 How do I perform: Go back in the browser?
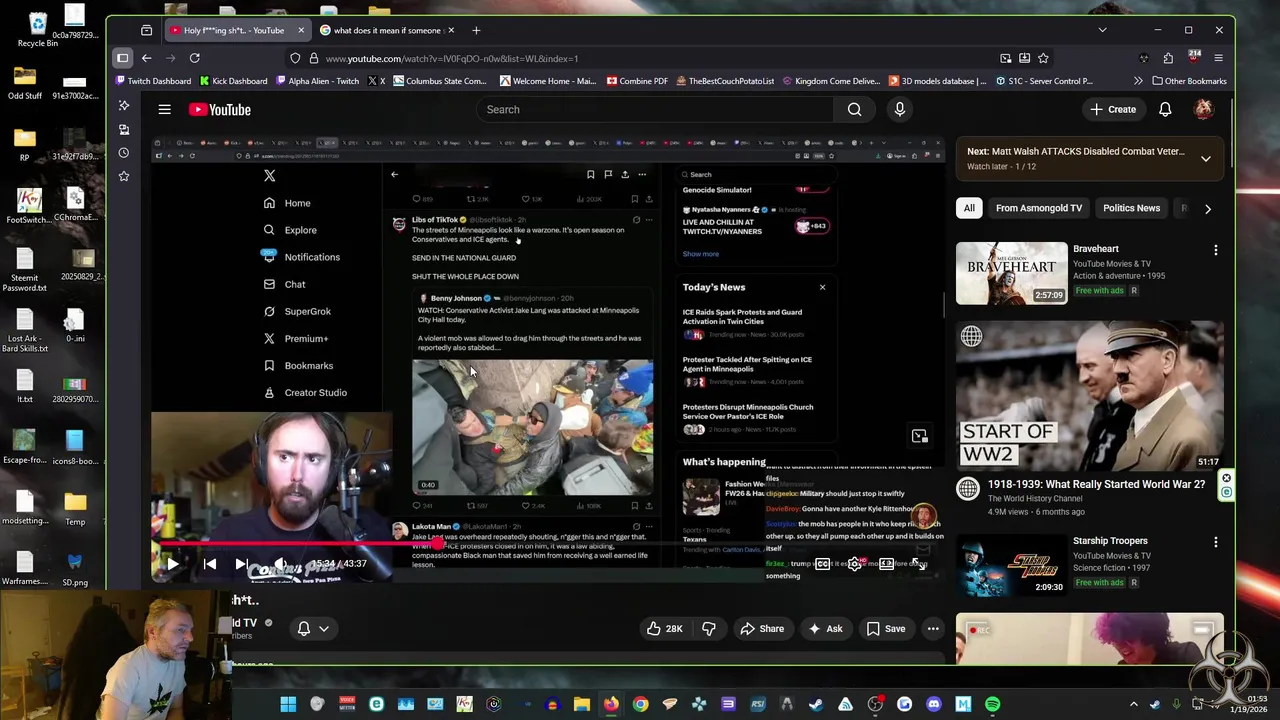click(x=146, y=58)
